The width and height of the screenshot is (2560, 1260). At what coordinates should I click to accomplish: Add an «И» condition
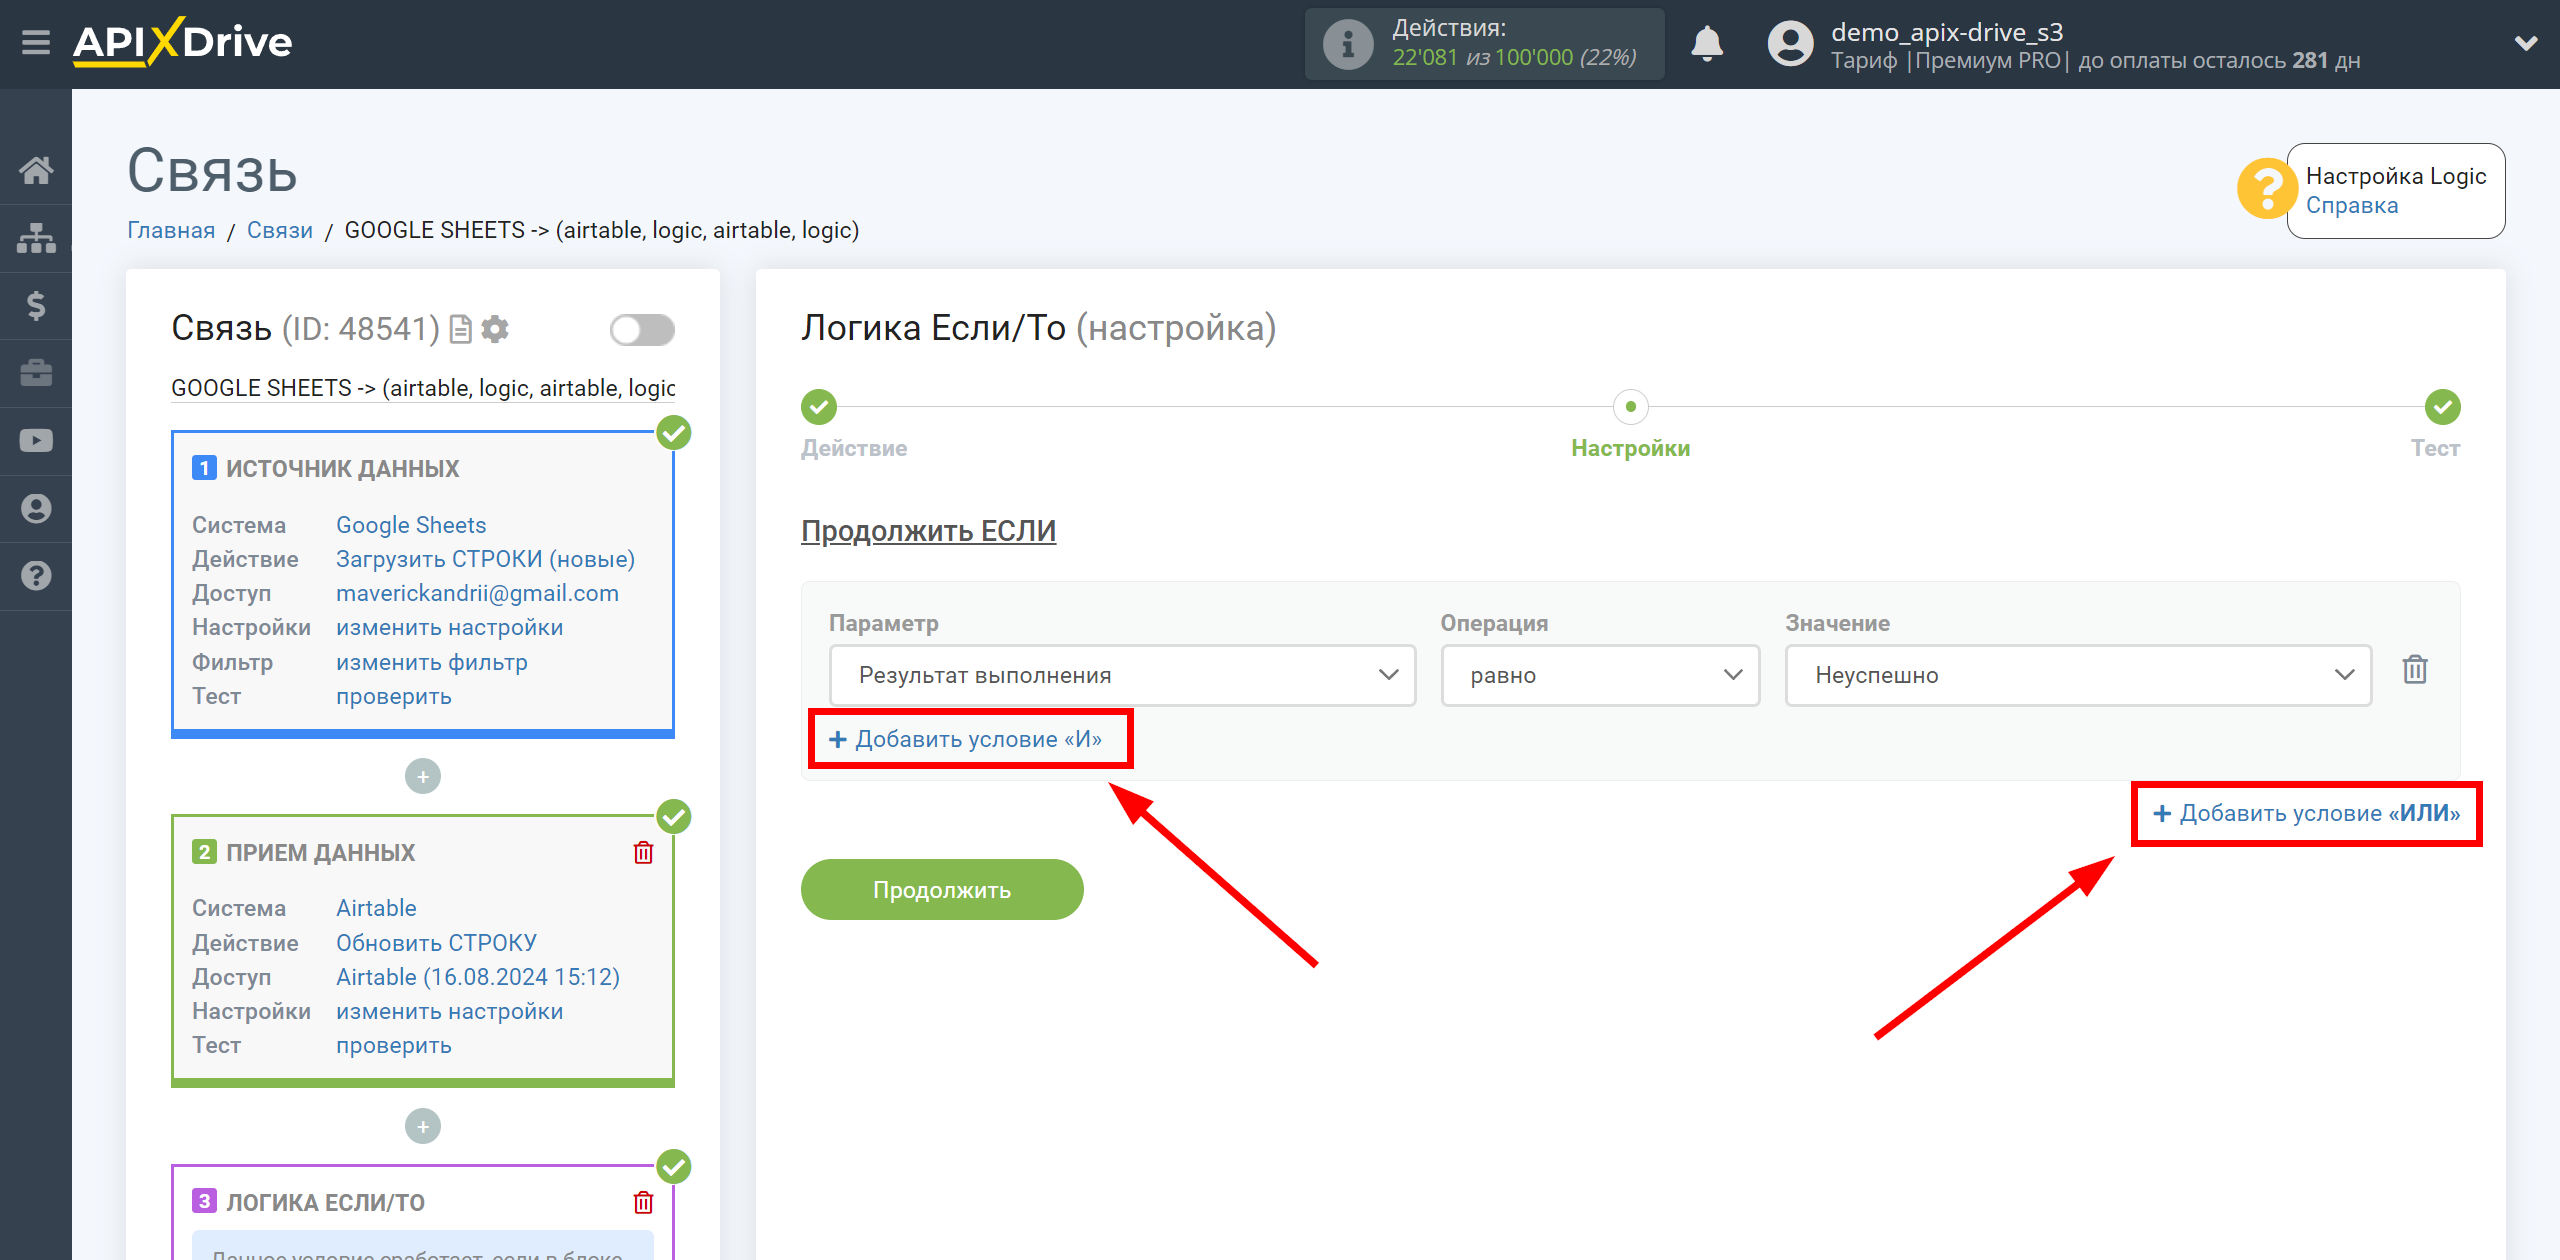pyautogui.click(x=966, y=740)
